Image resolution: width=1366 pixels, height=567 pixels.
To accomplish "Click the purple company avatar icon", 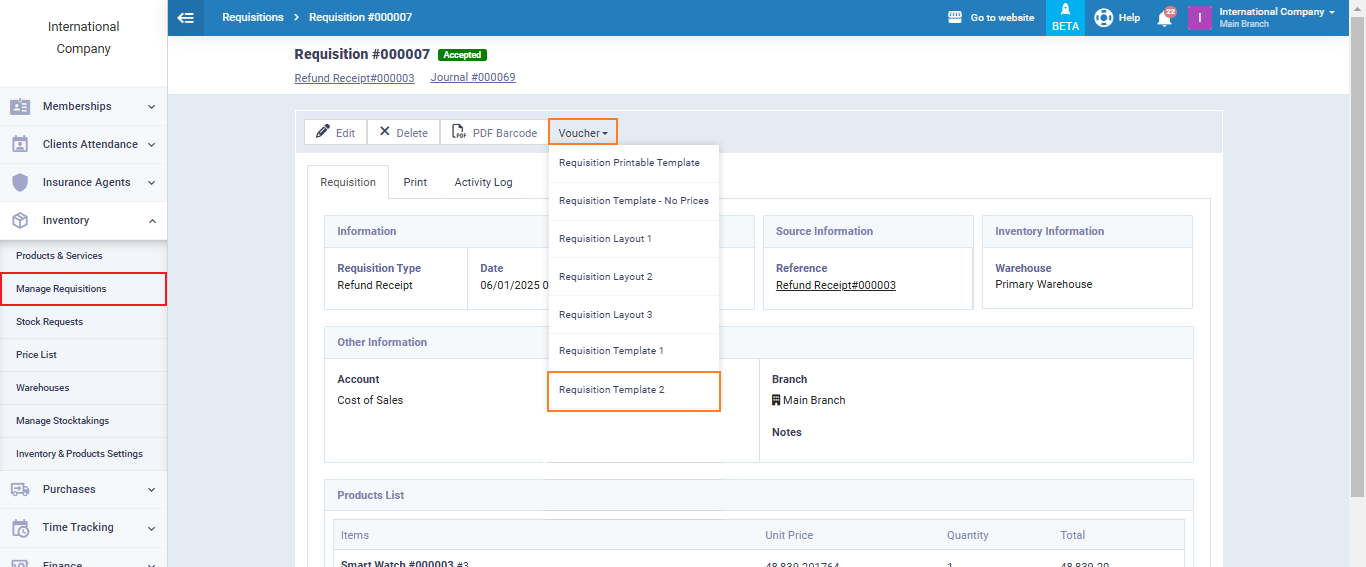I will (x=1199, y=18).
